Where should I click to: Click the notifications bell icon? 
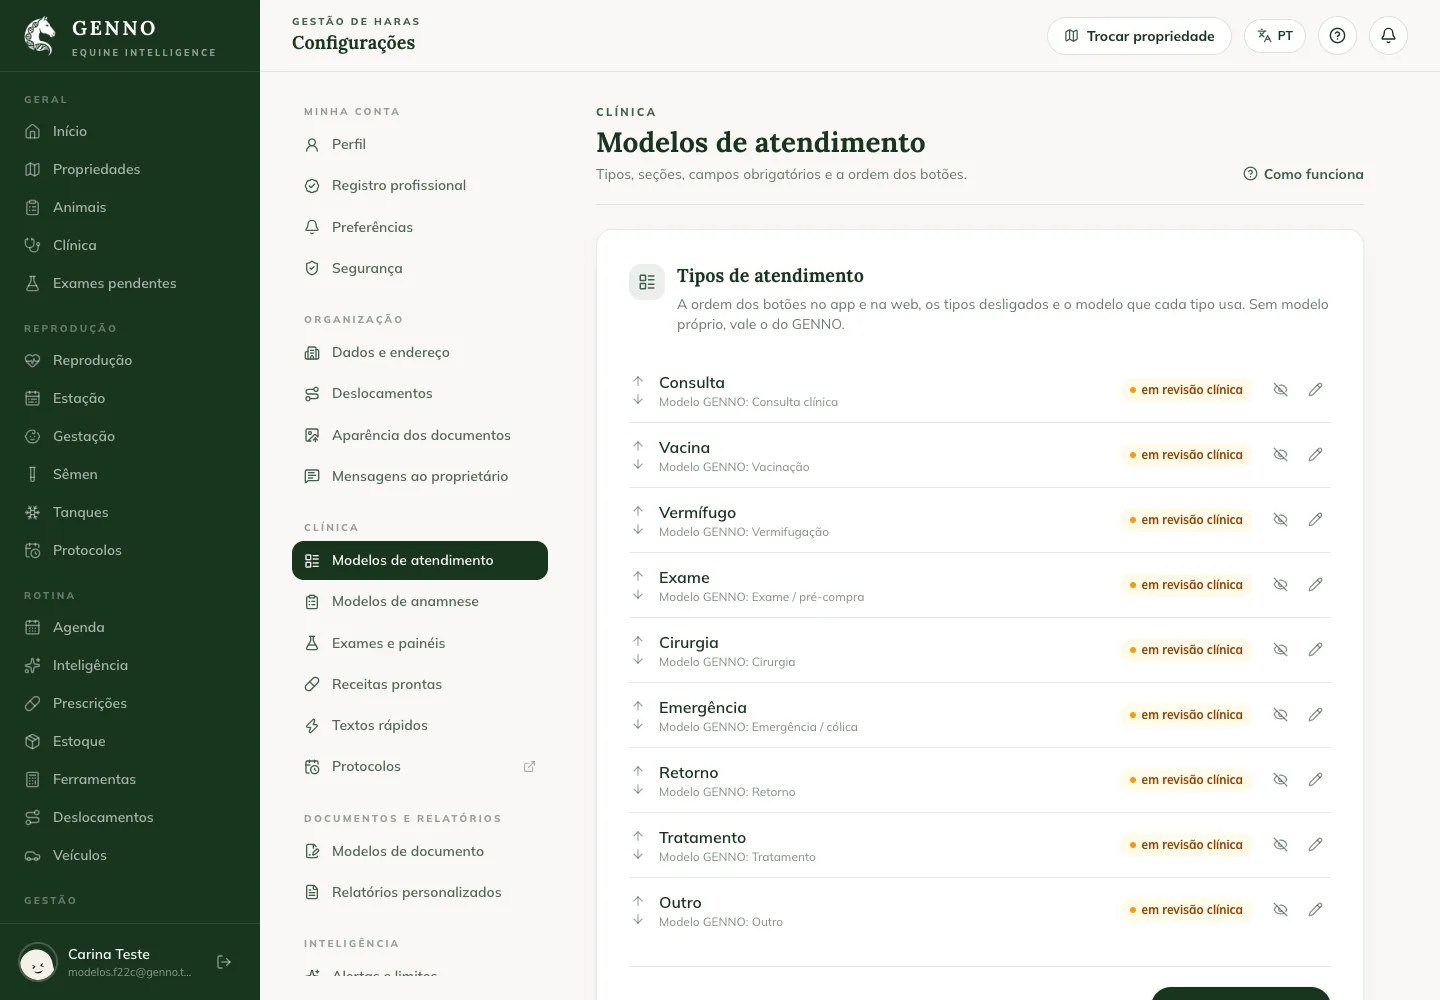tap(1388, 36)
